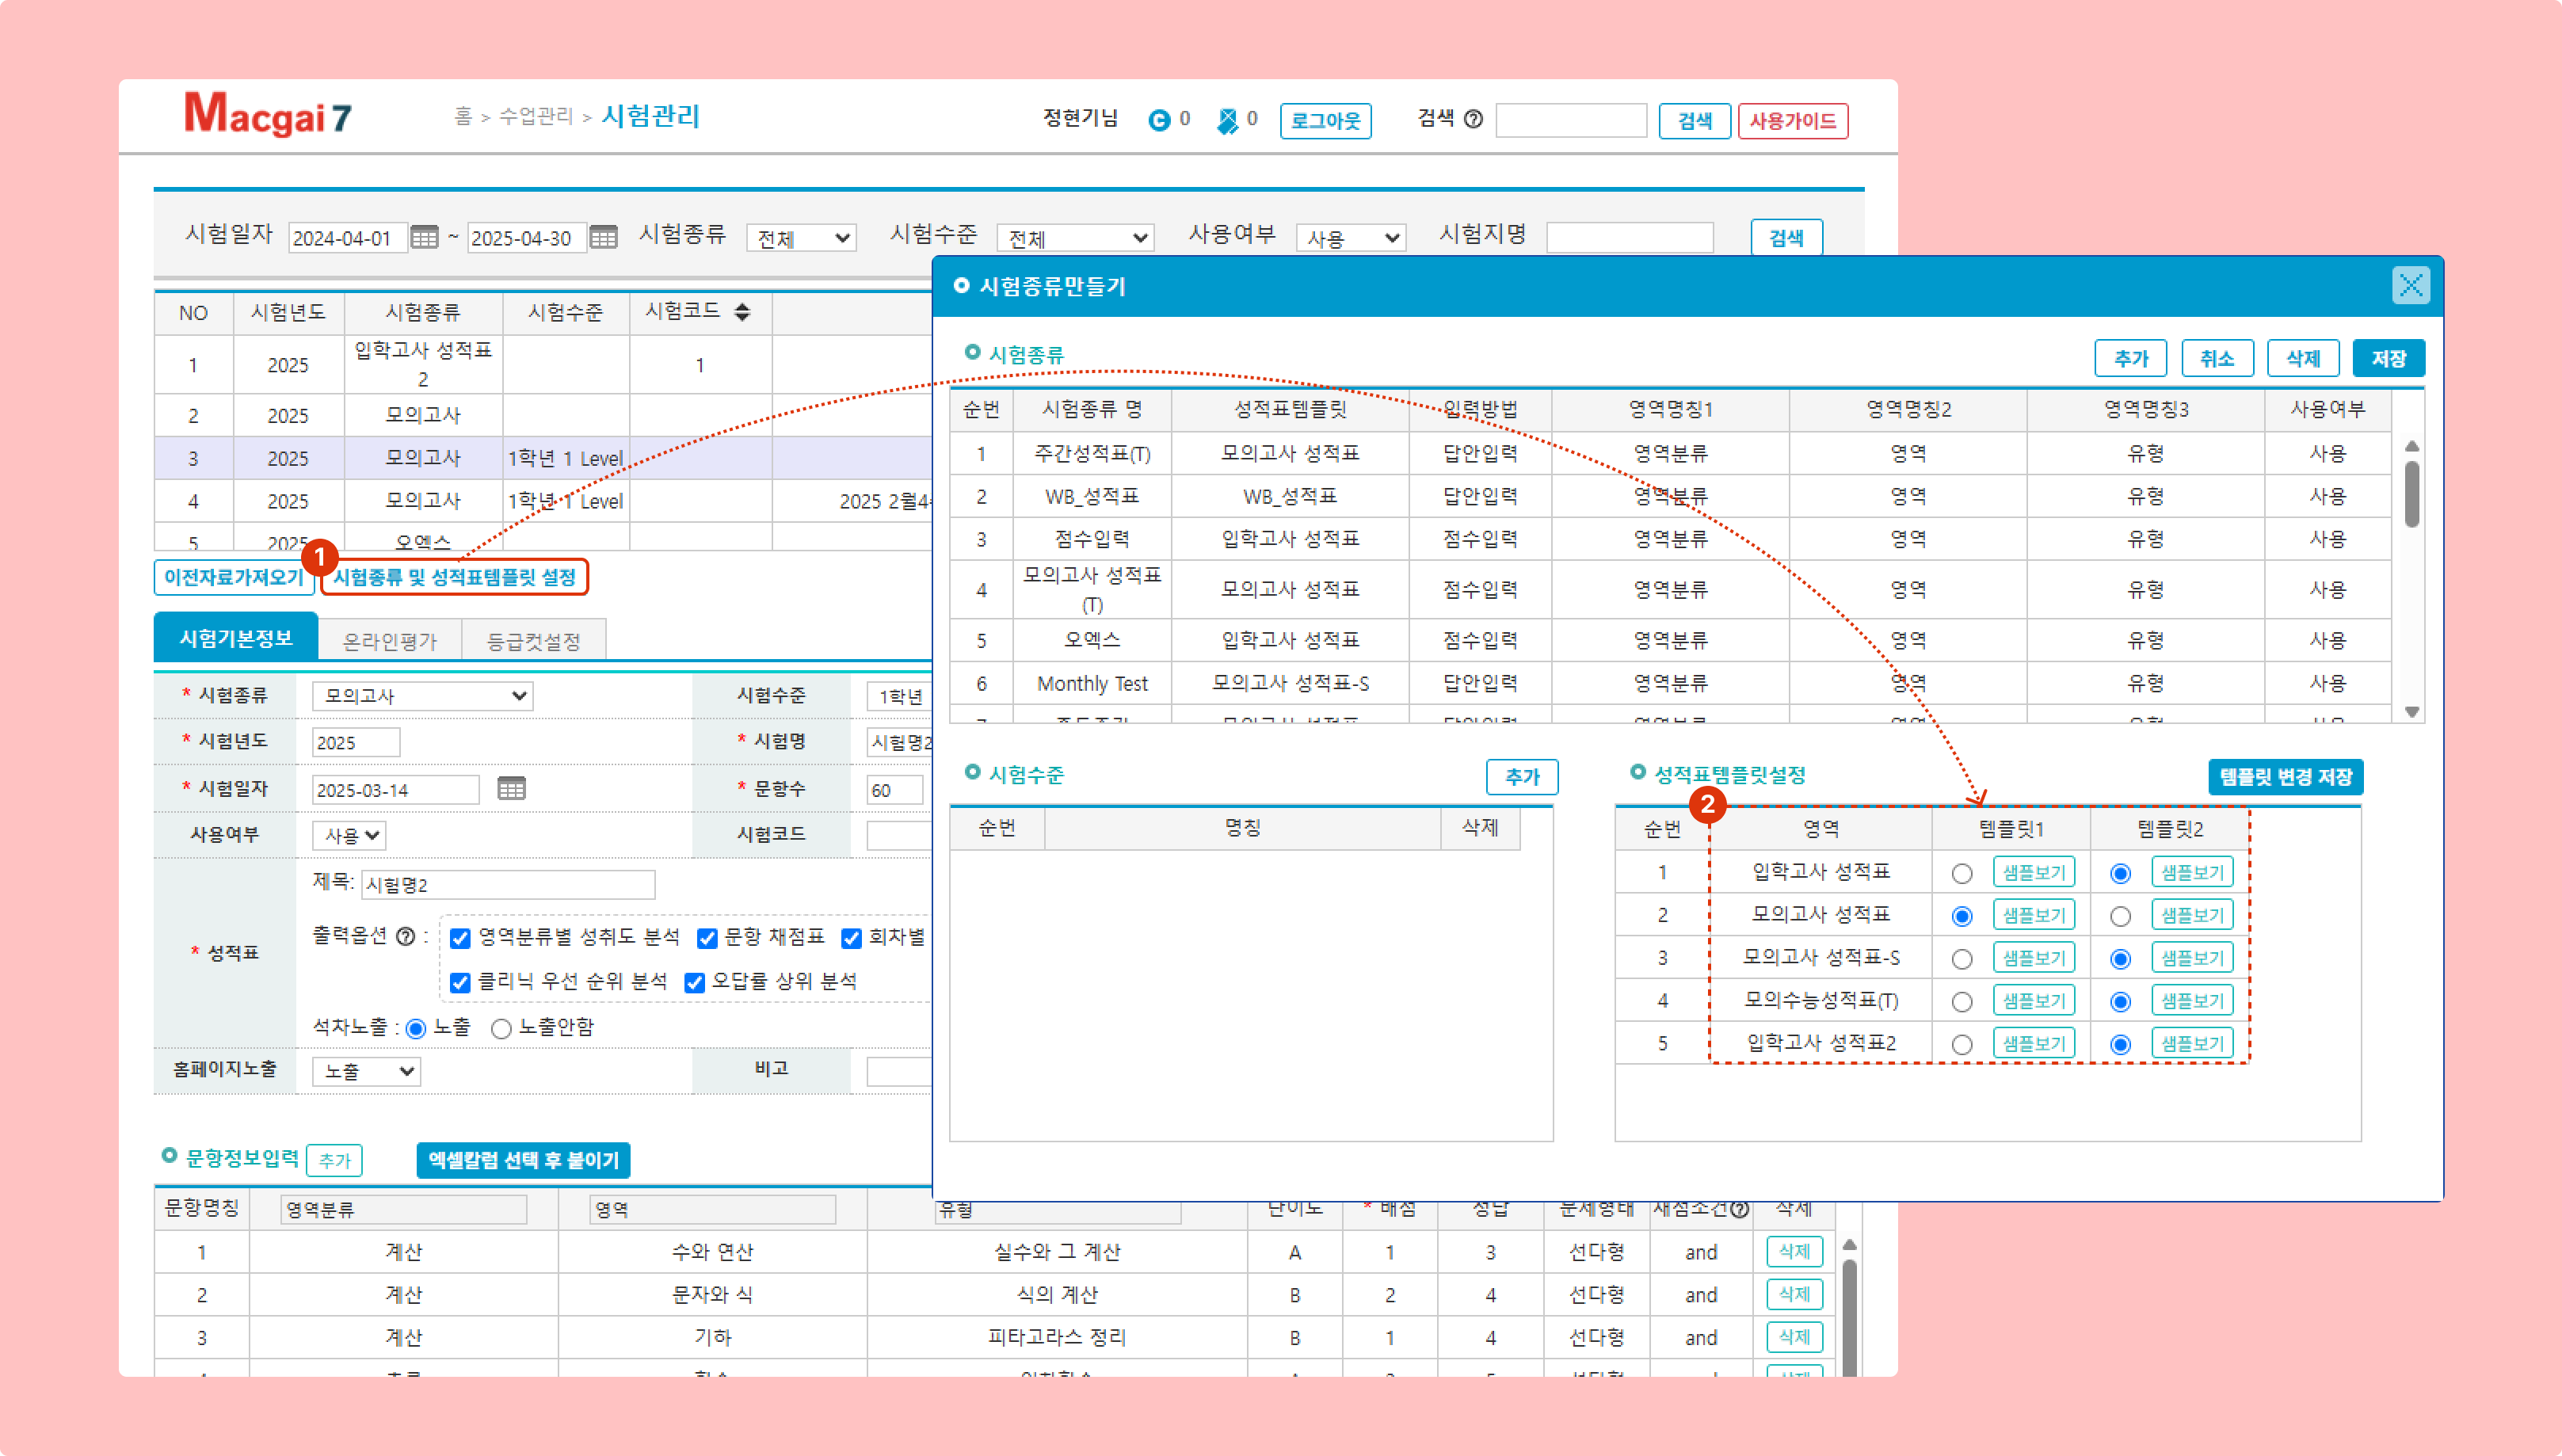The width and height of the screenshot is (2562, 1456).
Task: Click the search help question mark icon
Action: pos(1473,120)
